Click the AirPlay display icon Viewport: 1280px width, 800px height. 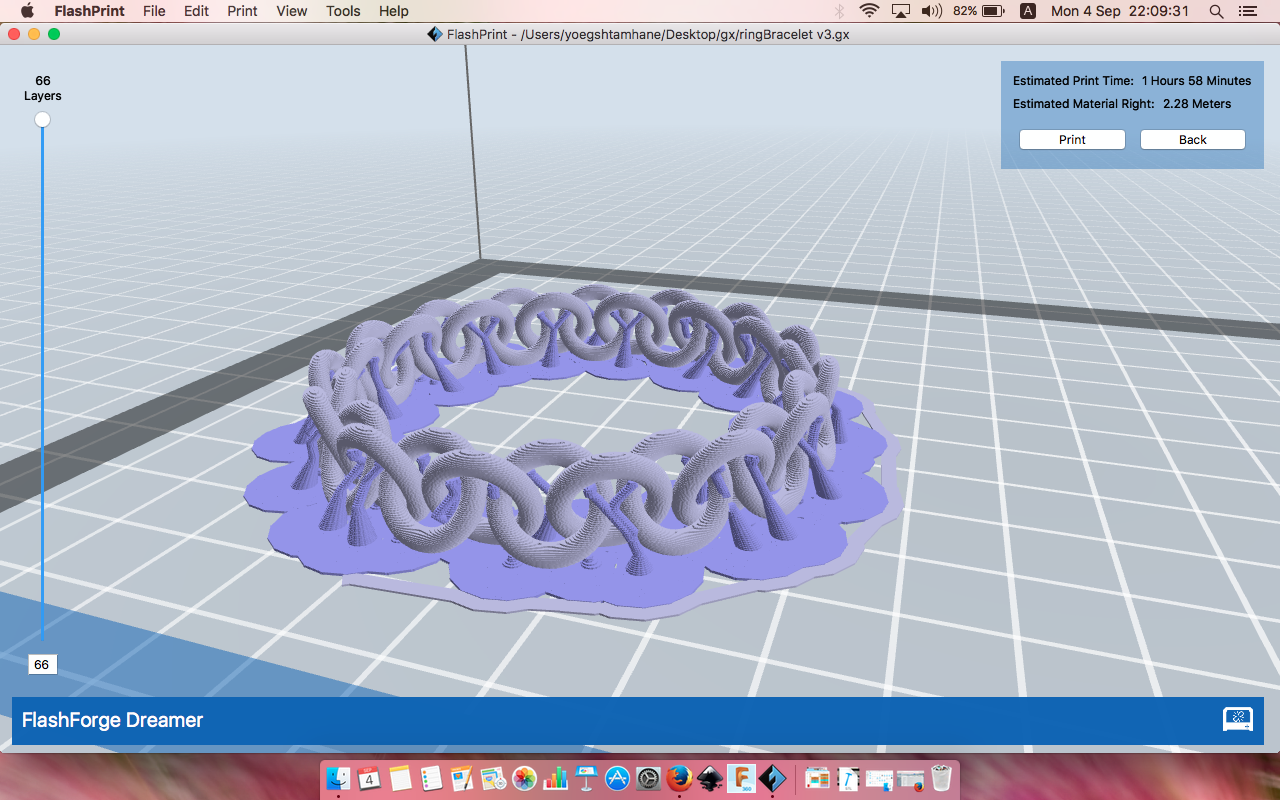[x=901, y=11]
